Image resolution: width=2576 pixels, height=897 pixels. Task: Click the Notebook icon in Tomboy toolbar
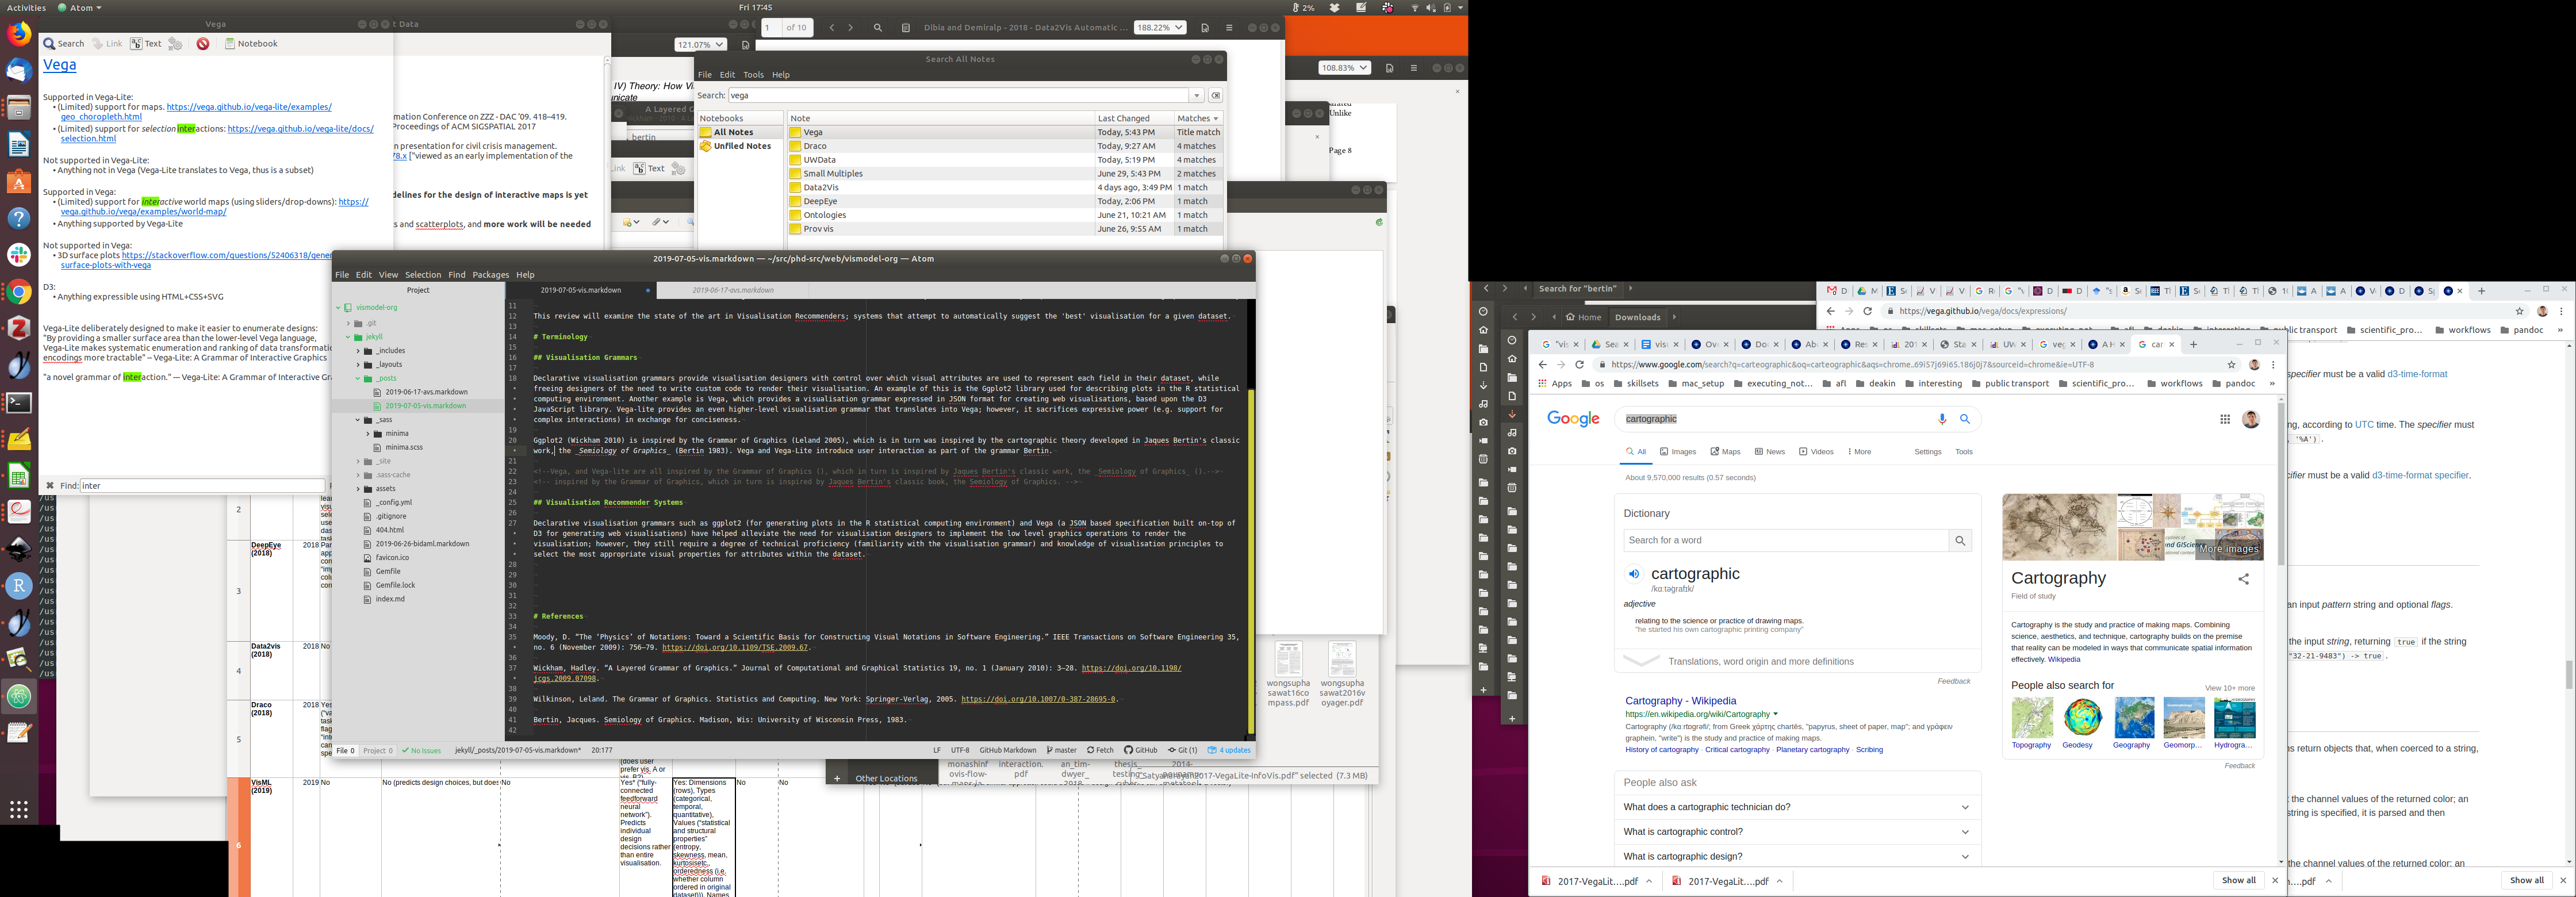[x=230, y=44]
